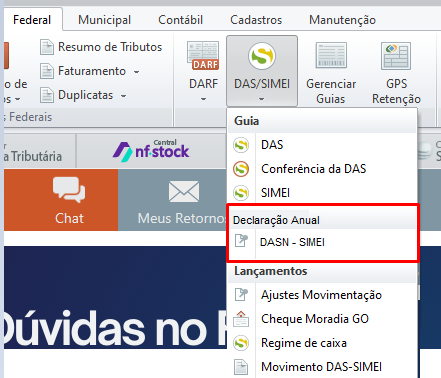The height and width of the screenshot is (378, 441).
Task: Click the Cheque Moradia GO icon
Action: (x=241, y=319)
